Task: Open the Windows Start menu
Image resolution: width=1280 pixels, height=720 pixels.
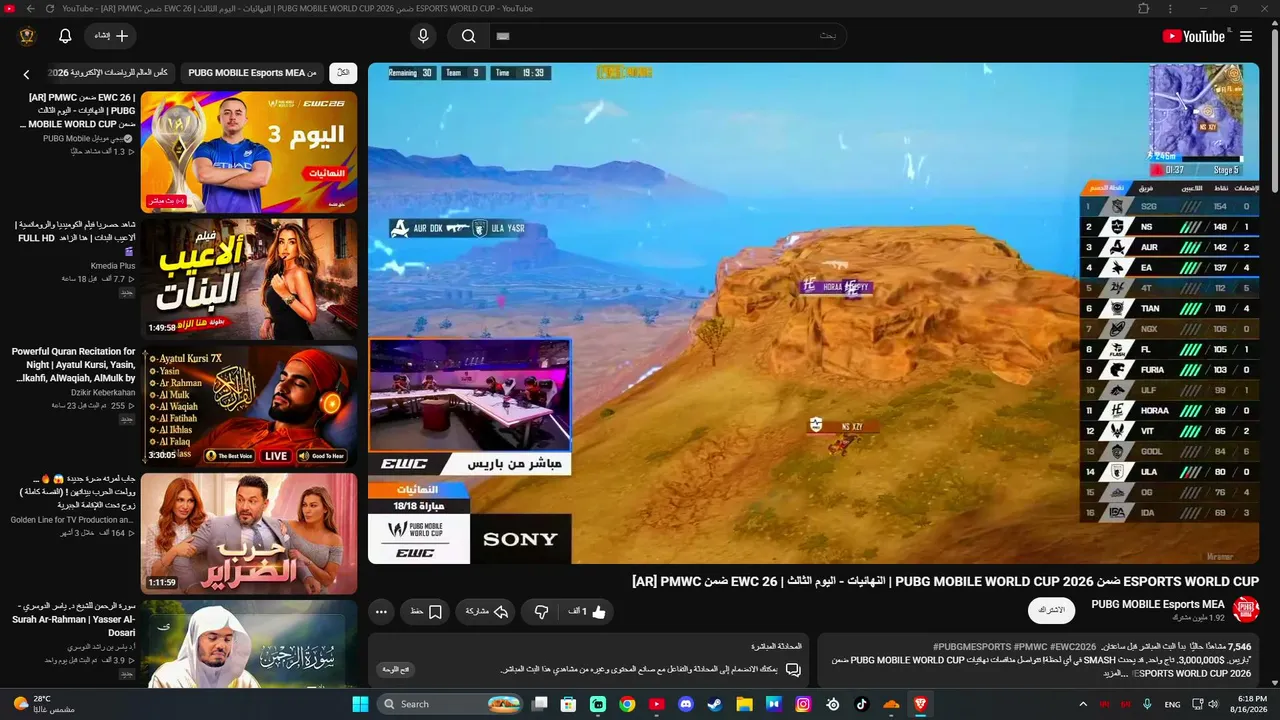Action: (360, 704)
